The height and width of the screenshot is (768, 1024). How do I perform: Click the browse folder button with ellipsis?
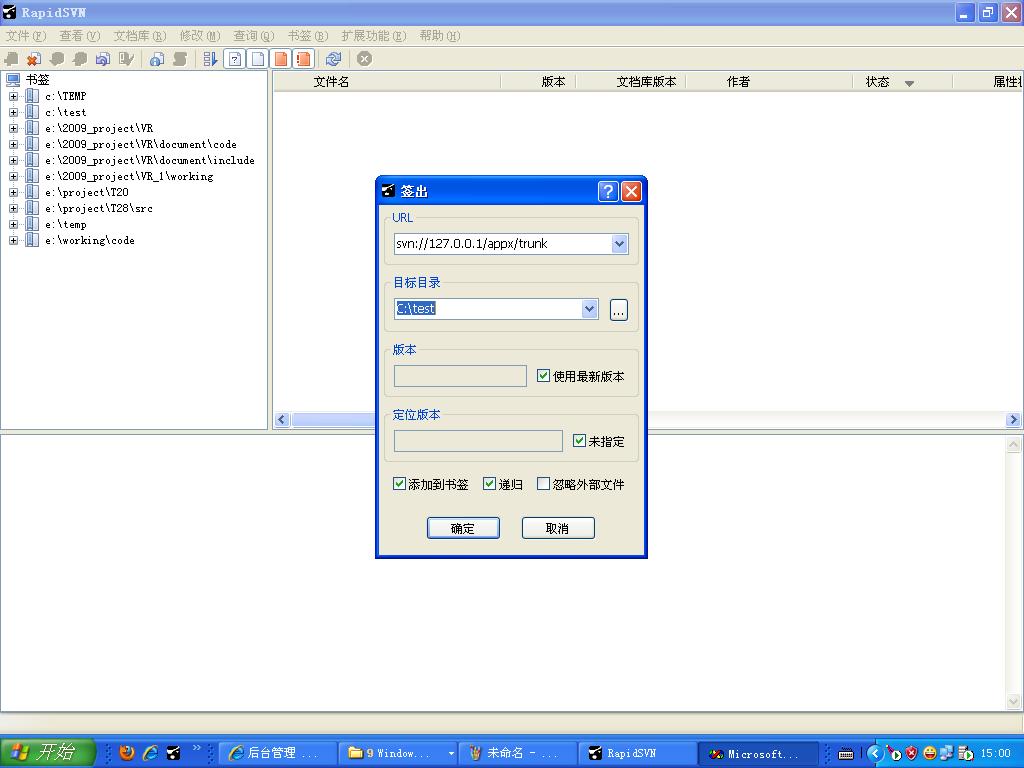(x=619, y=310)
